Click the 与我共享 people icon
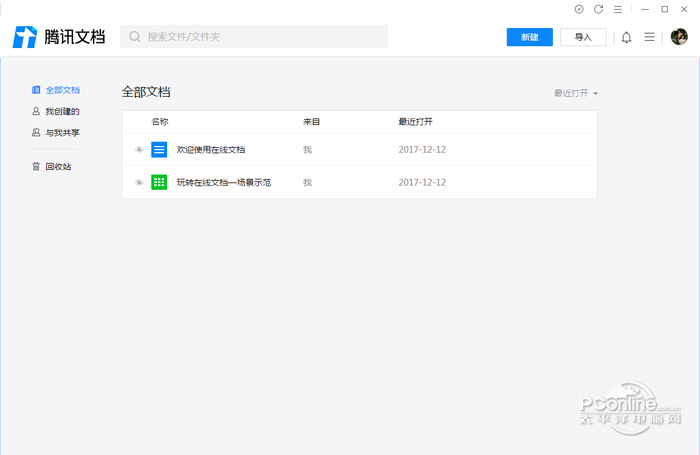This screenshot has width=700, height=455. pyautogui.click(x=36, y=133)
